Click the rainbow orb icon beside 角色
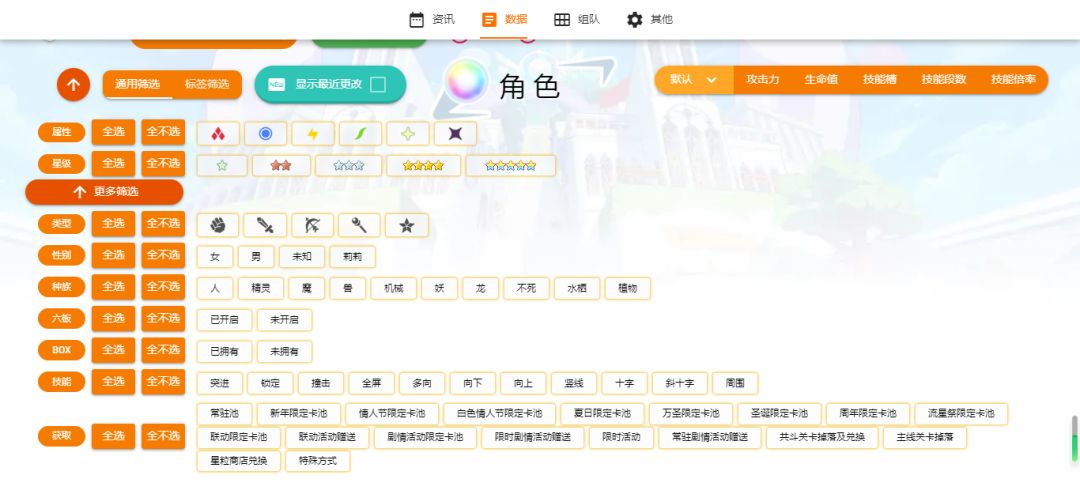This screenshot has width=1080, height=494. [x=466, y=81]
